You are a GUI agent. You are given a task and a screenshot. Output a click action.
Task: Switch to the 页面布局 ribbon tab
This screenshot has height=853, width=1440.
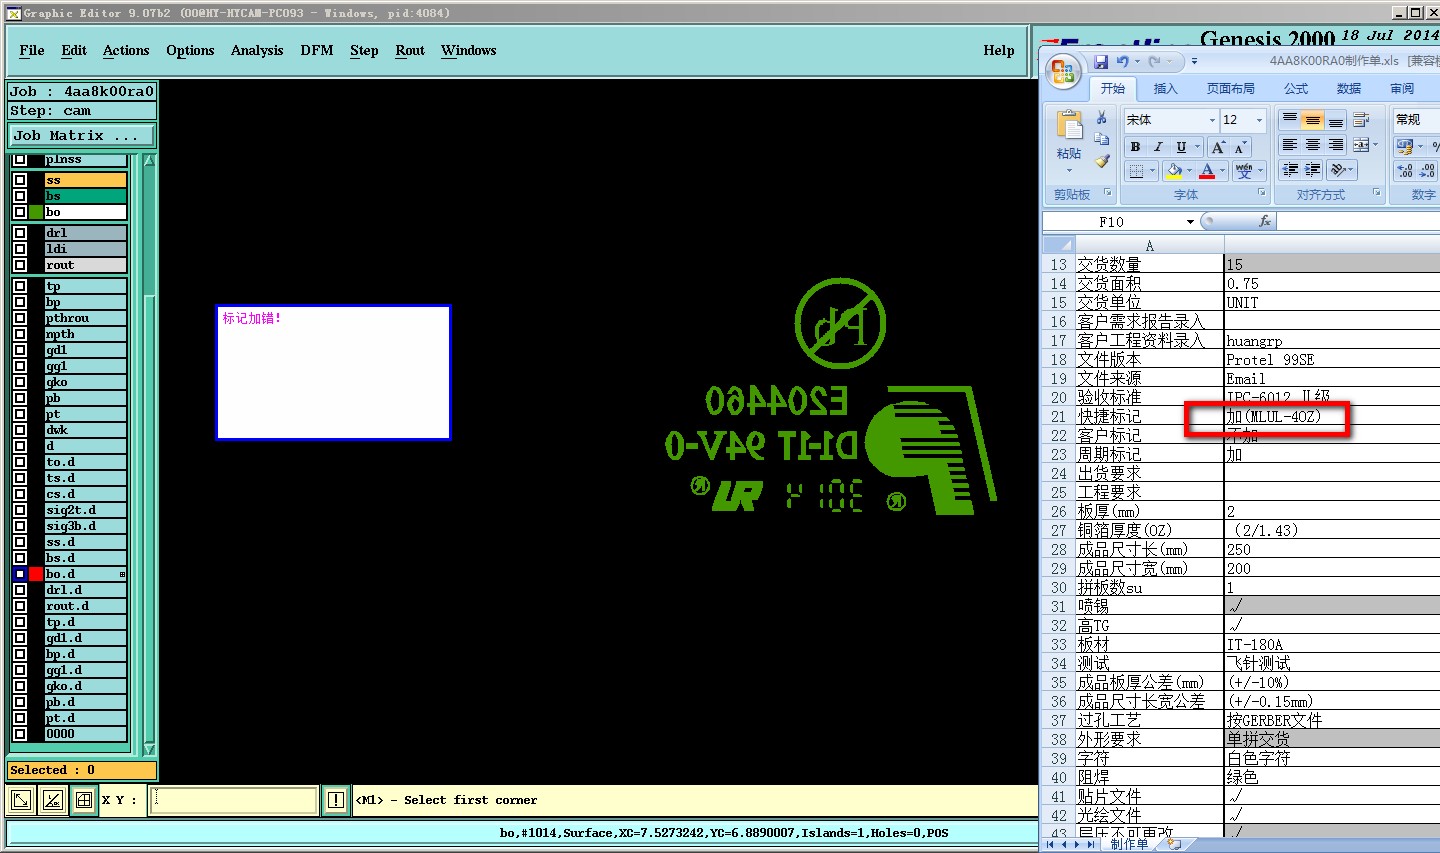(1230, 89)
